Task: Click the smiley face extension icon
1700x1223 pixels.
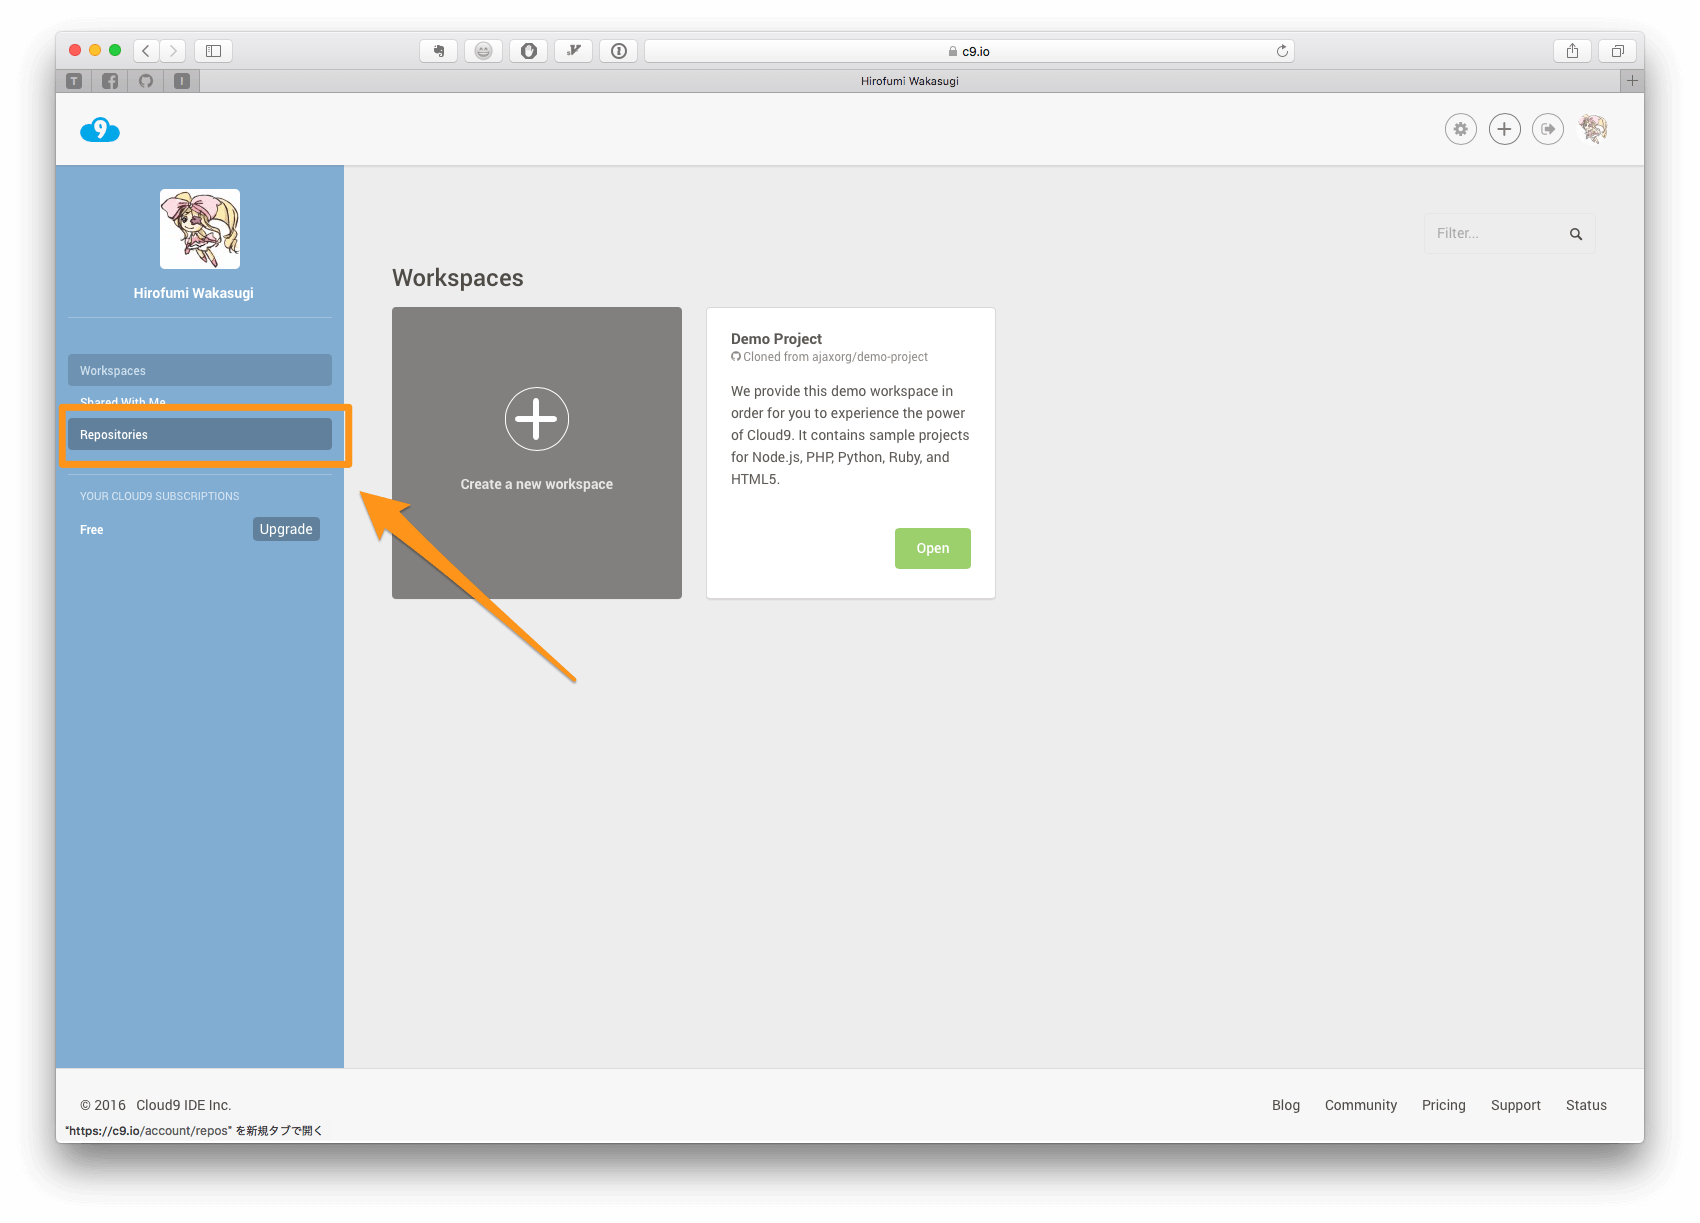Action: pyautogui.click(x=483, y=50)
